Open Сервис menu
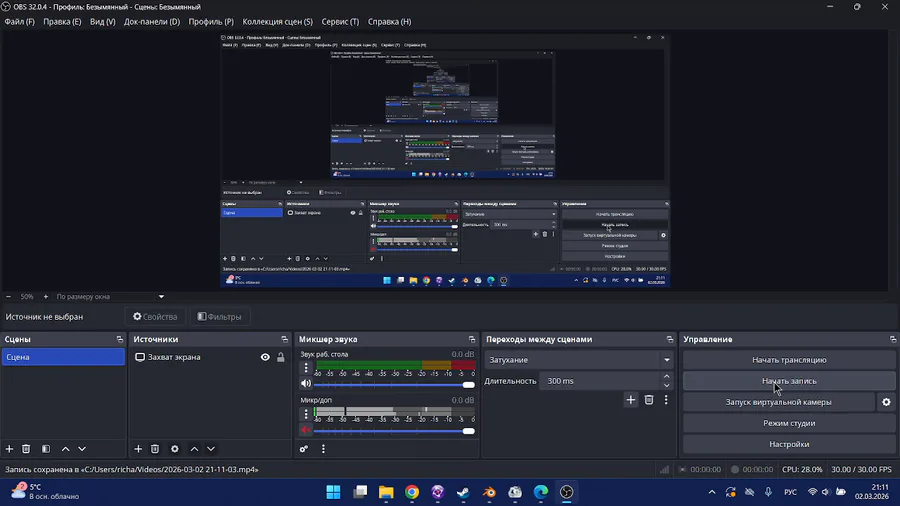900x506 pixels. point(340,22)
